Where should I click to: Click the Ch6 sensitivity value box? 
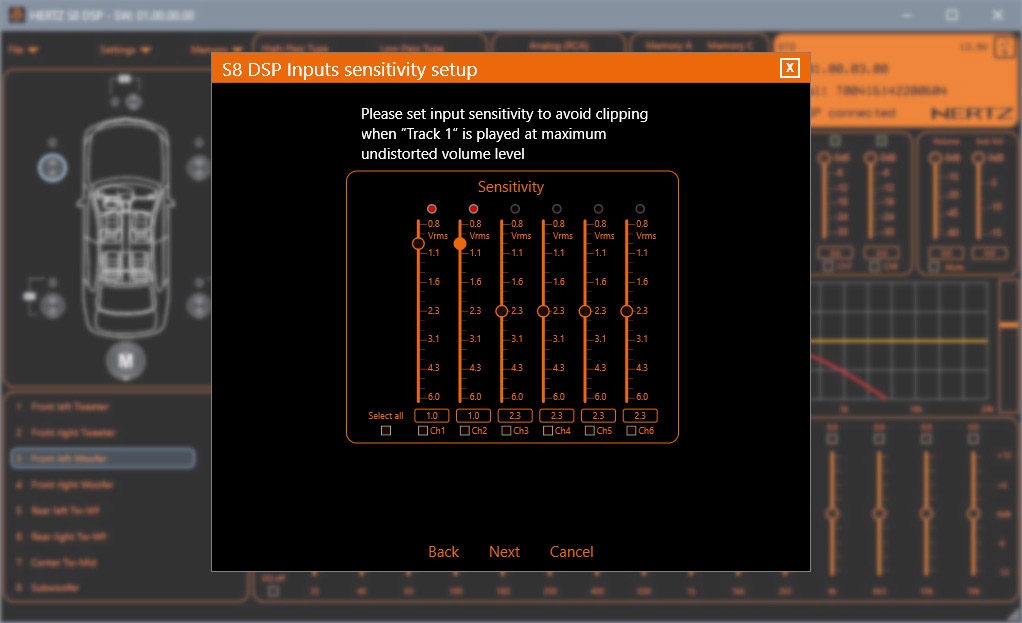click(640, 415)
